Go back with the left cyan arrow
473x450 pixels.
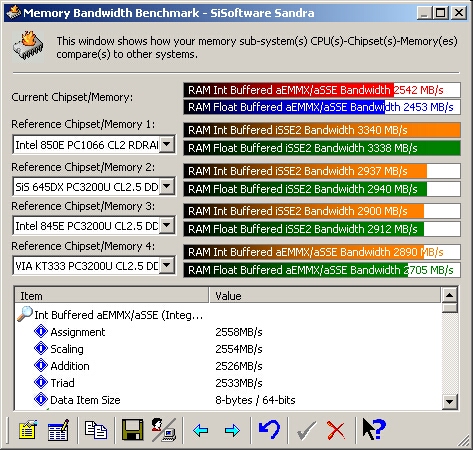pos(200,430)
